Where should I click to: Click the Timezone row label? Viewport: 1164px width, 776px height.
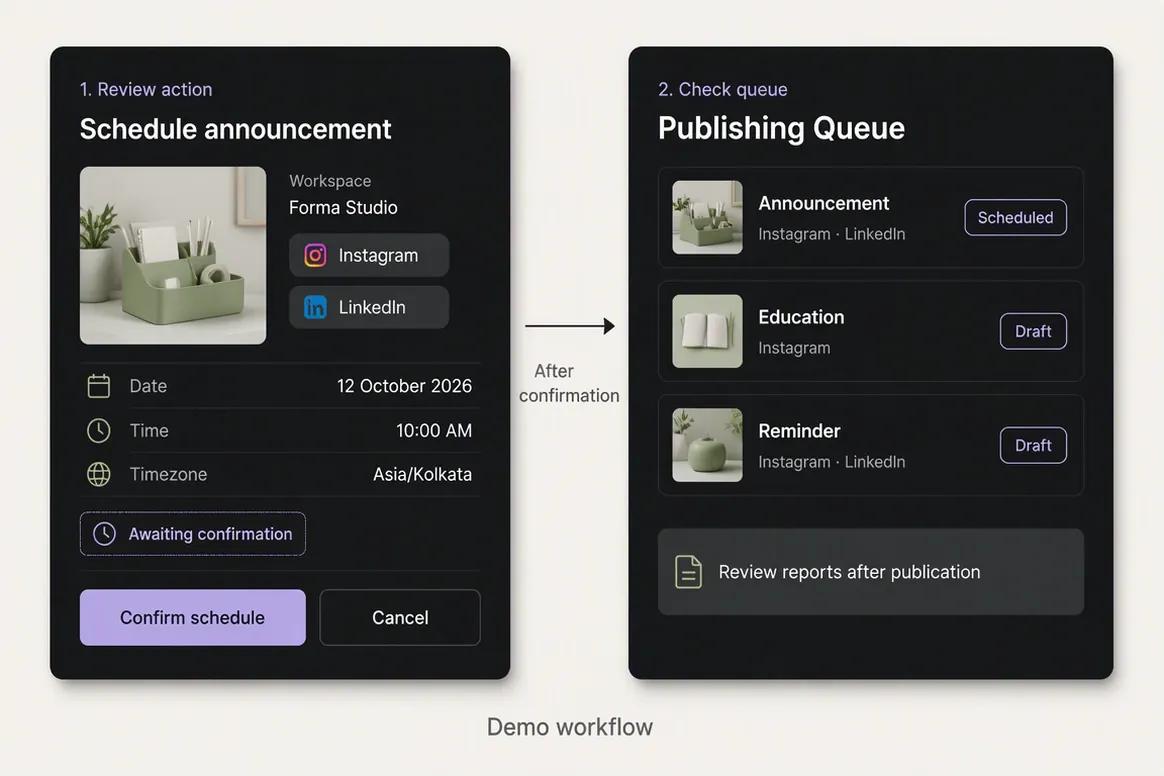[x=169, y=475]
